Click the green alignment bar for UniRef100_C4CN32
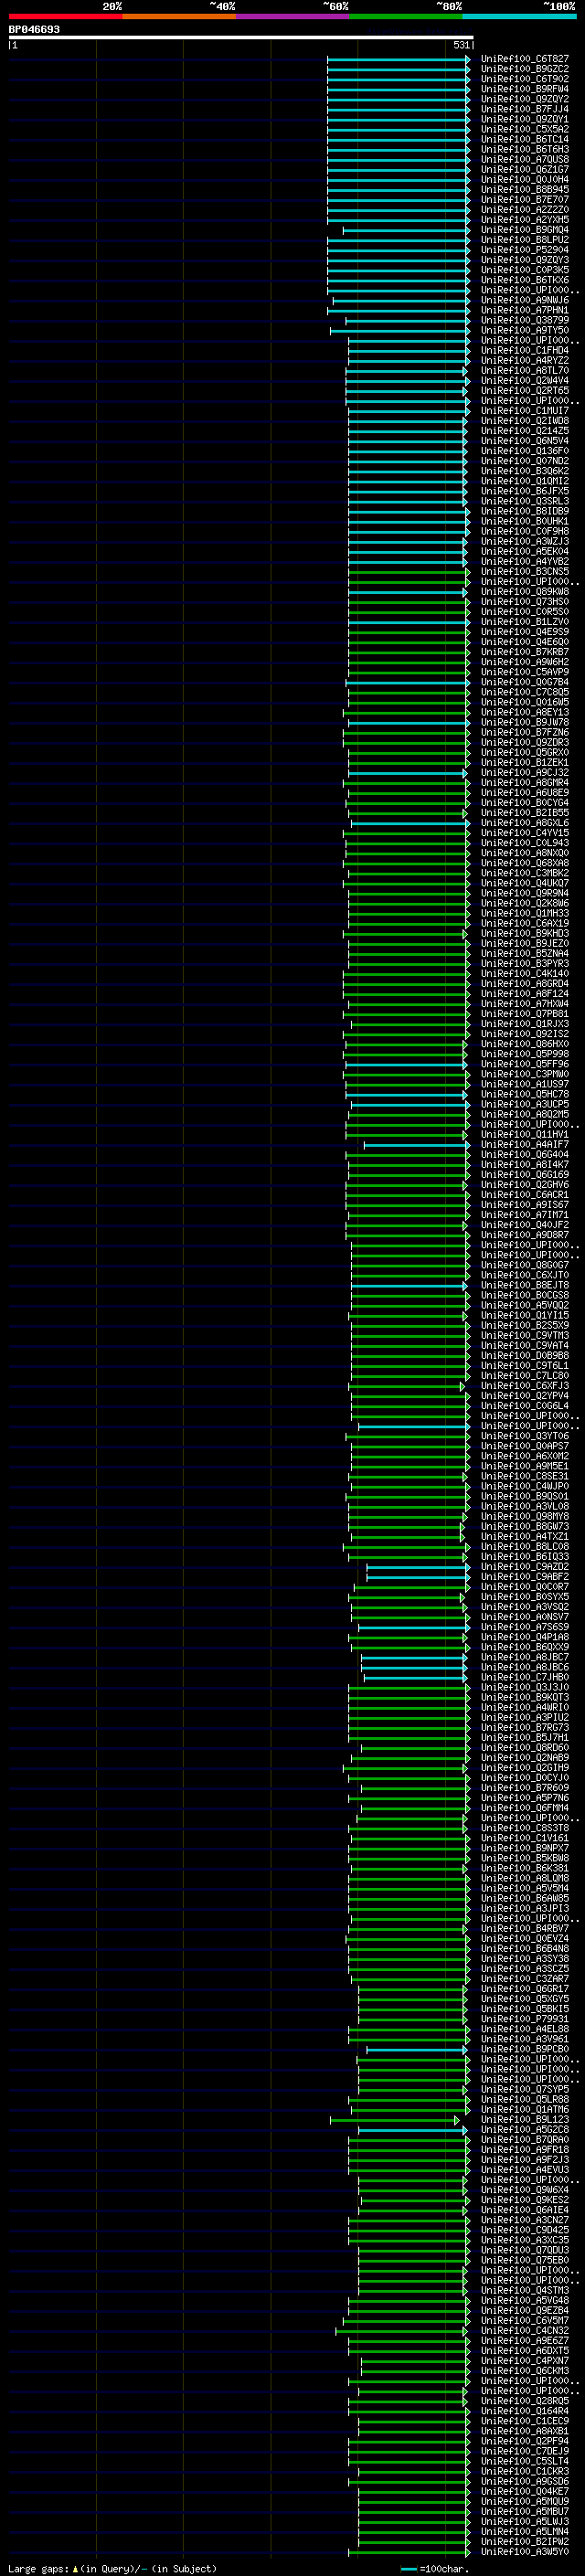 pos(400,2330)
